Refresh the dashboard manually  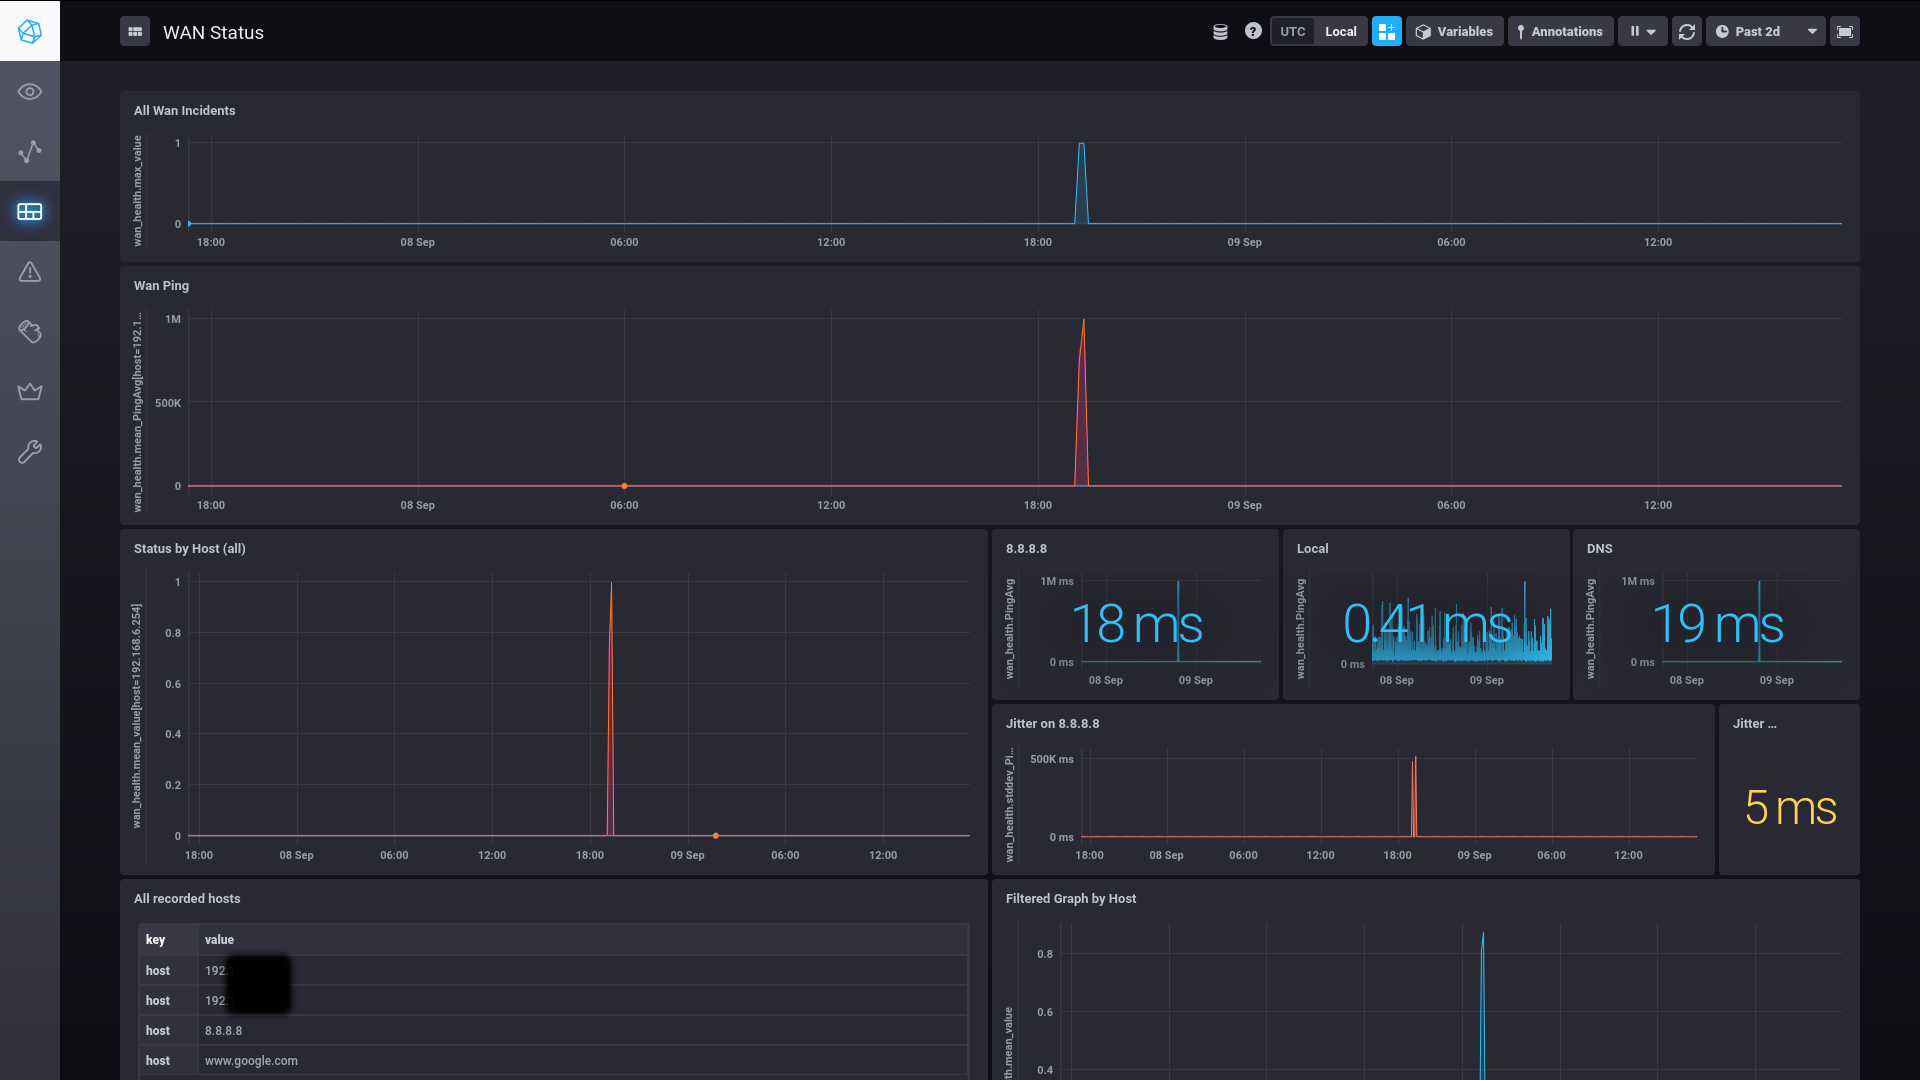point(1687,32)
